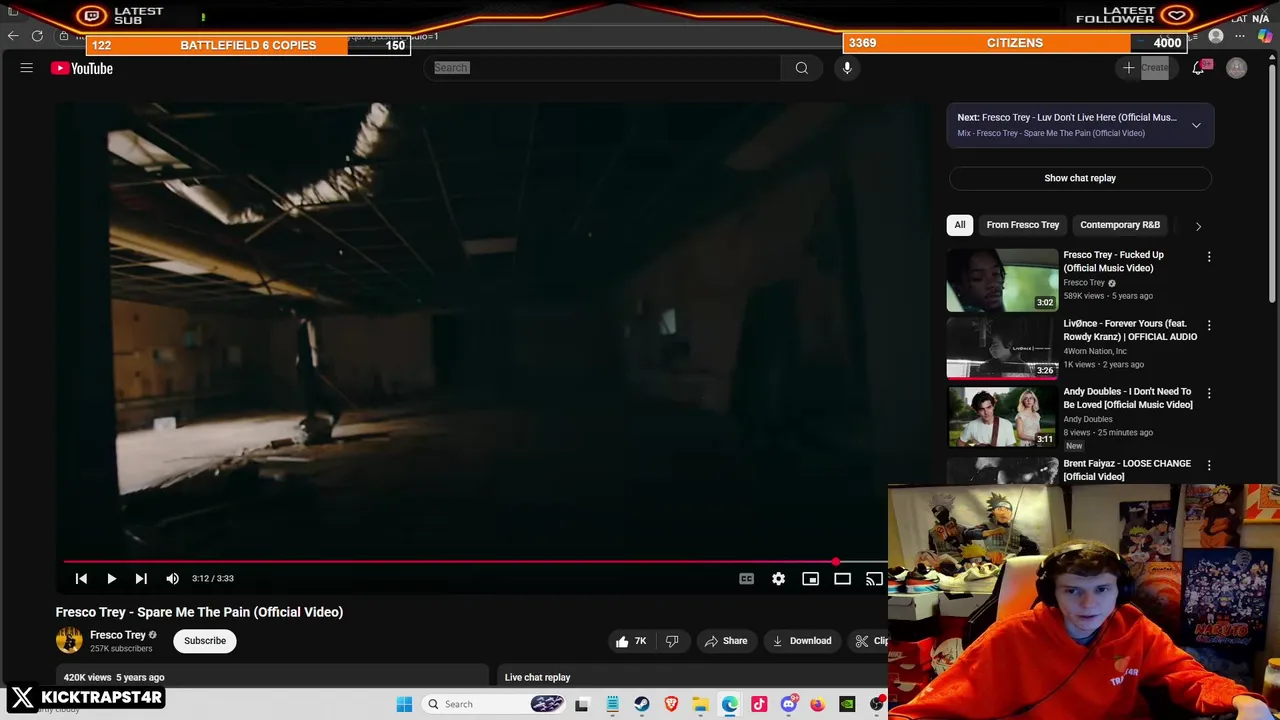Like the video with 7K likes

click(x=631, y=641)
